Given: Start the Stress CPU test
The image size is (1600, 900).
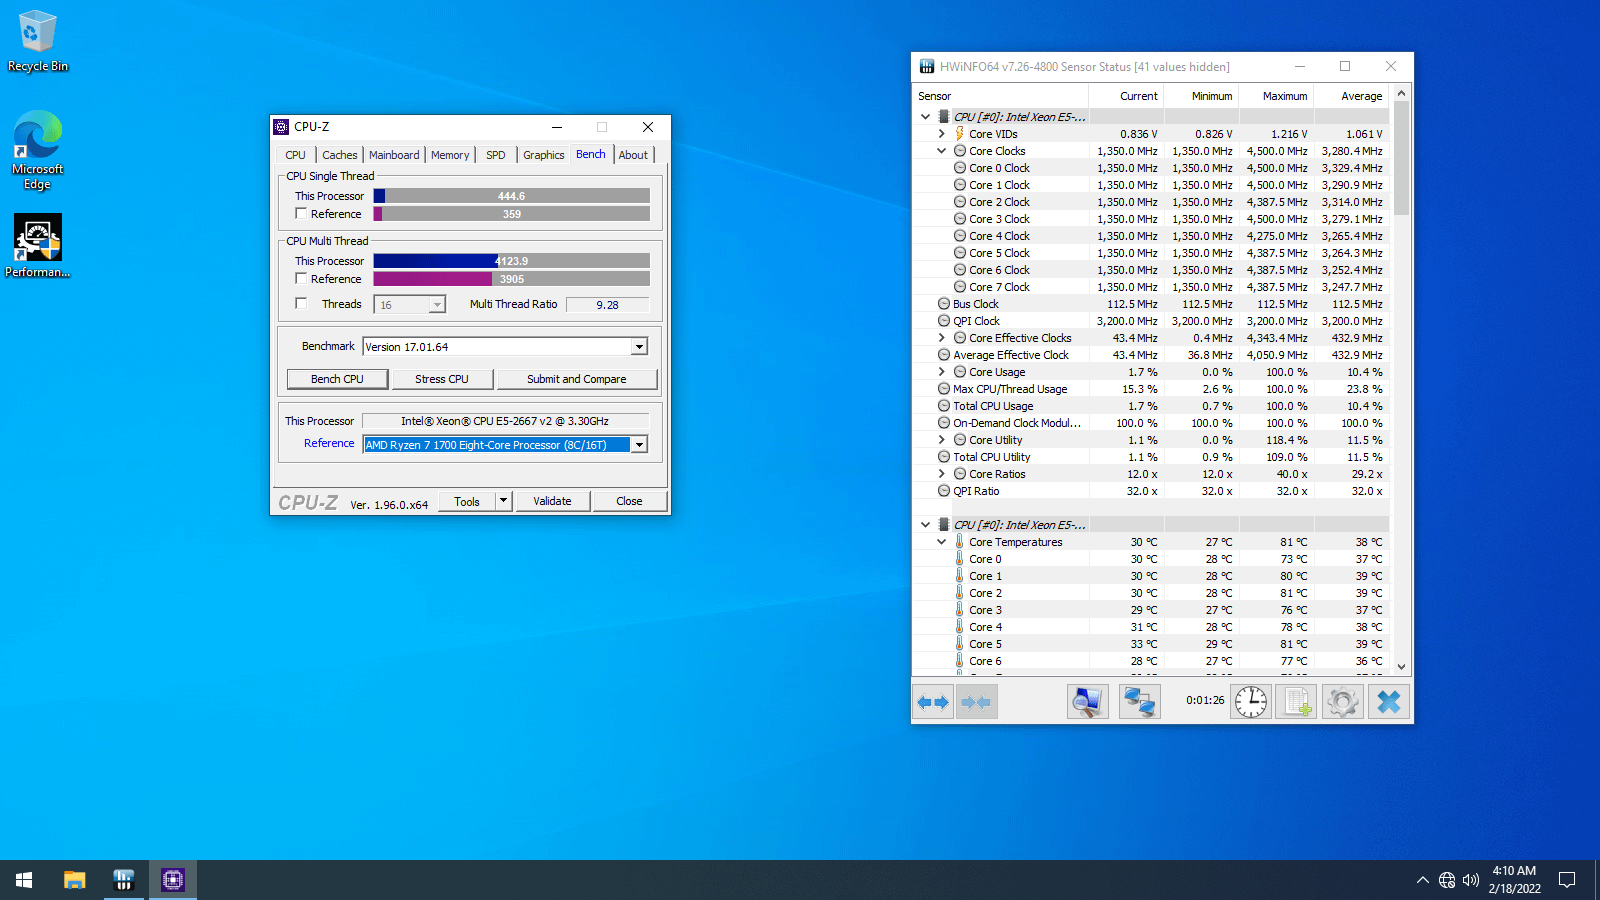Looking at the screenshot, I should [x=442, y=379].
